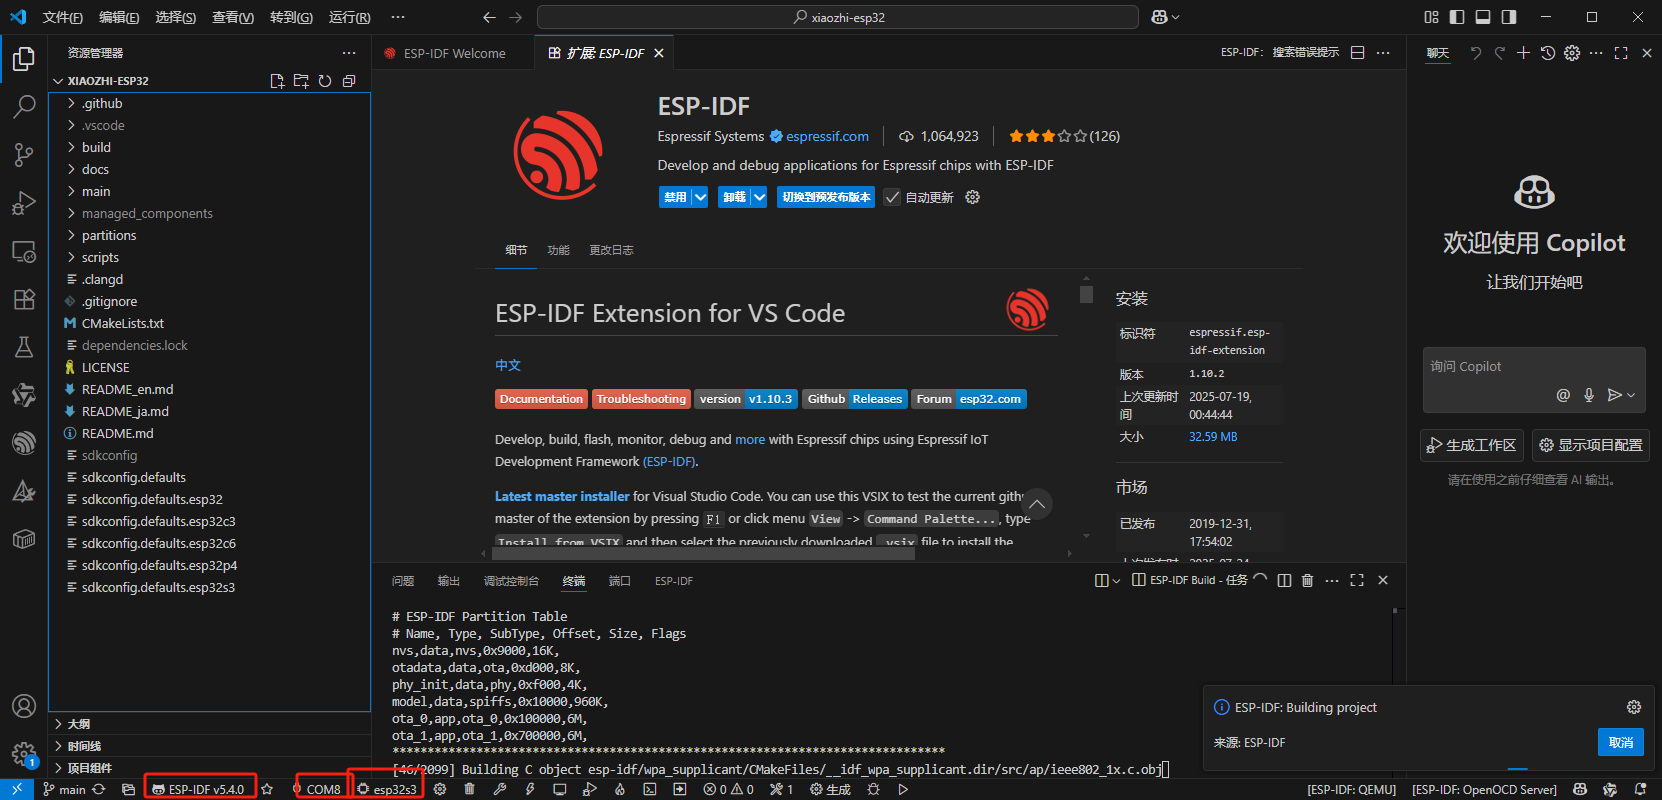
Task: Click ESP-IDF build flash monitor flame icon
Action: pyautogui.click(x=620, y=789)
